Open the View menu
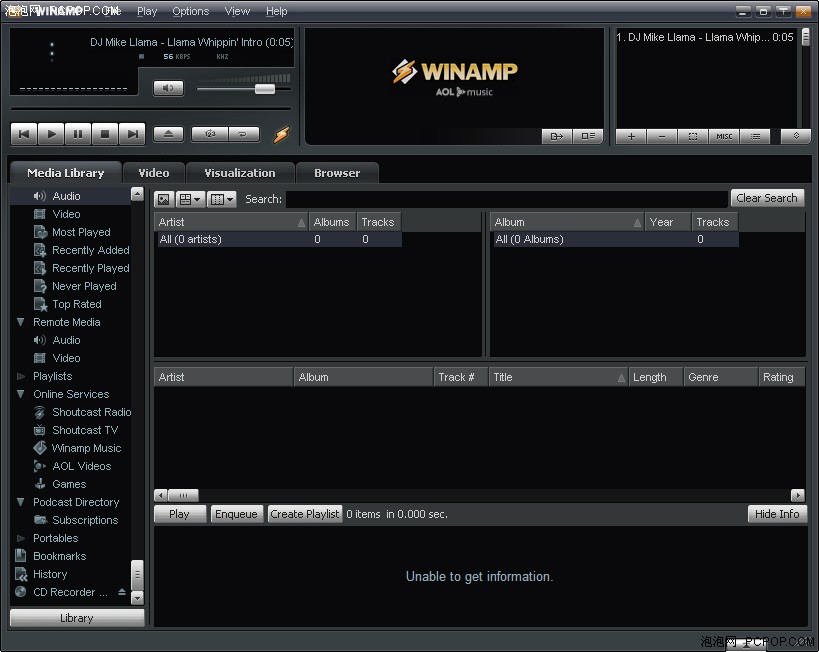 pos(237,11)
